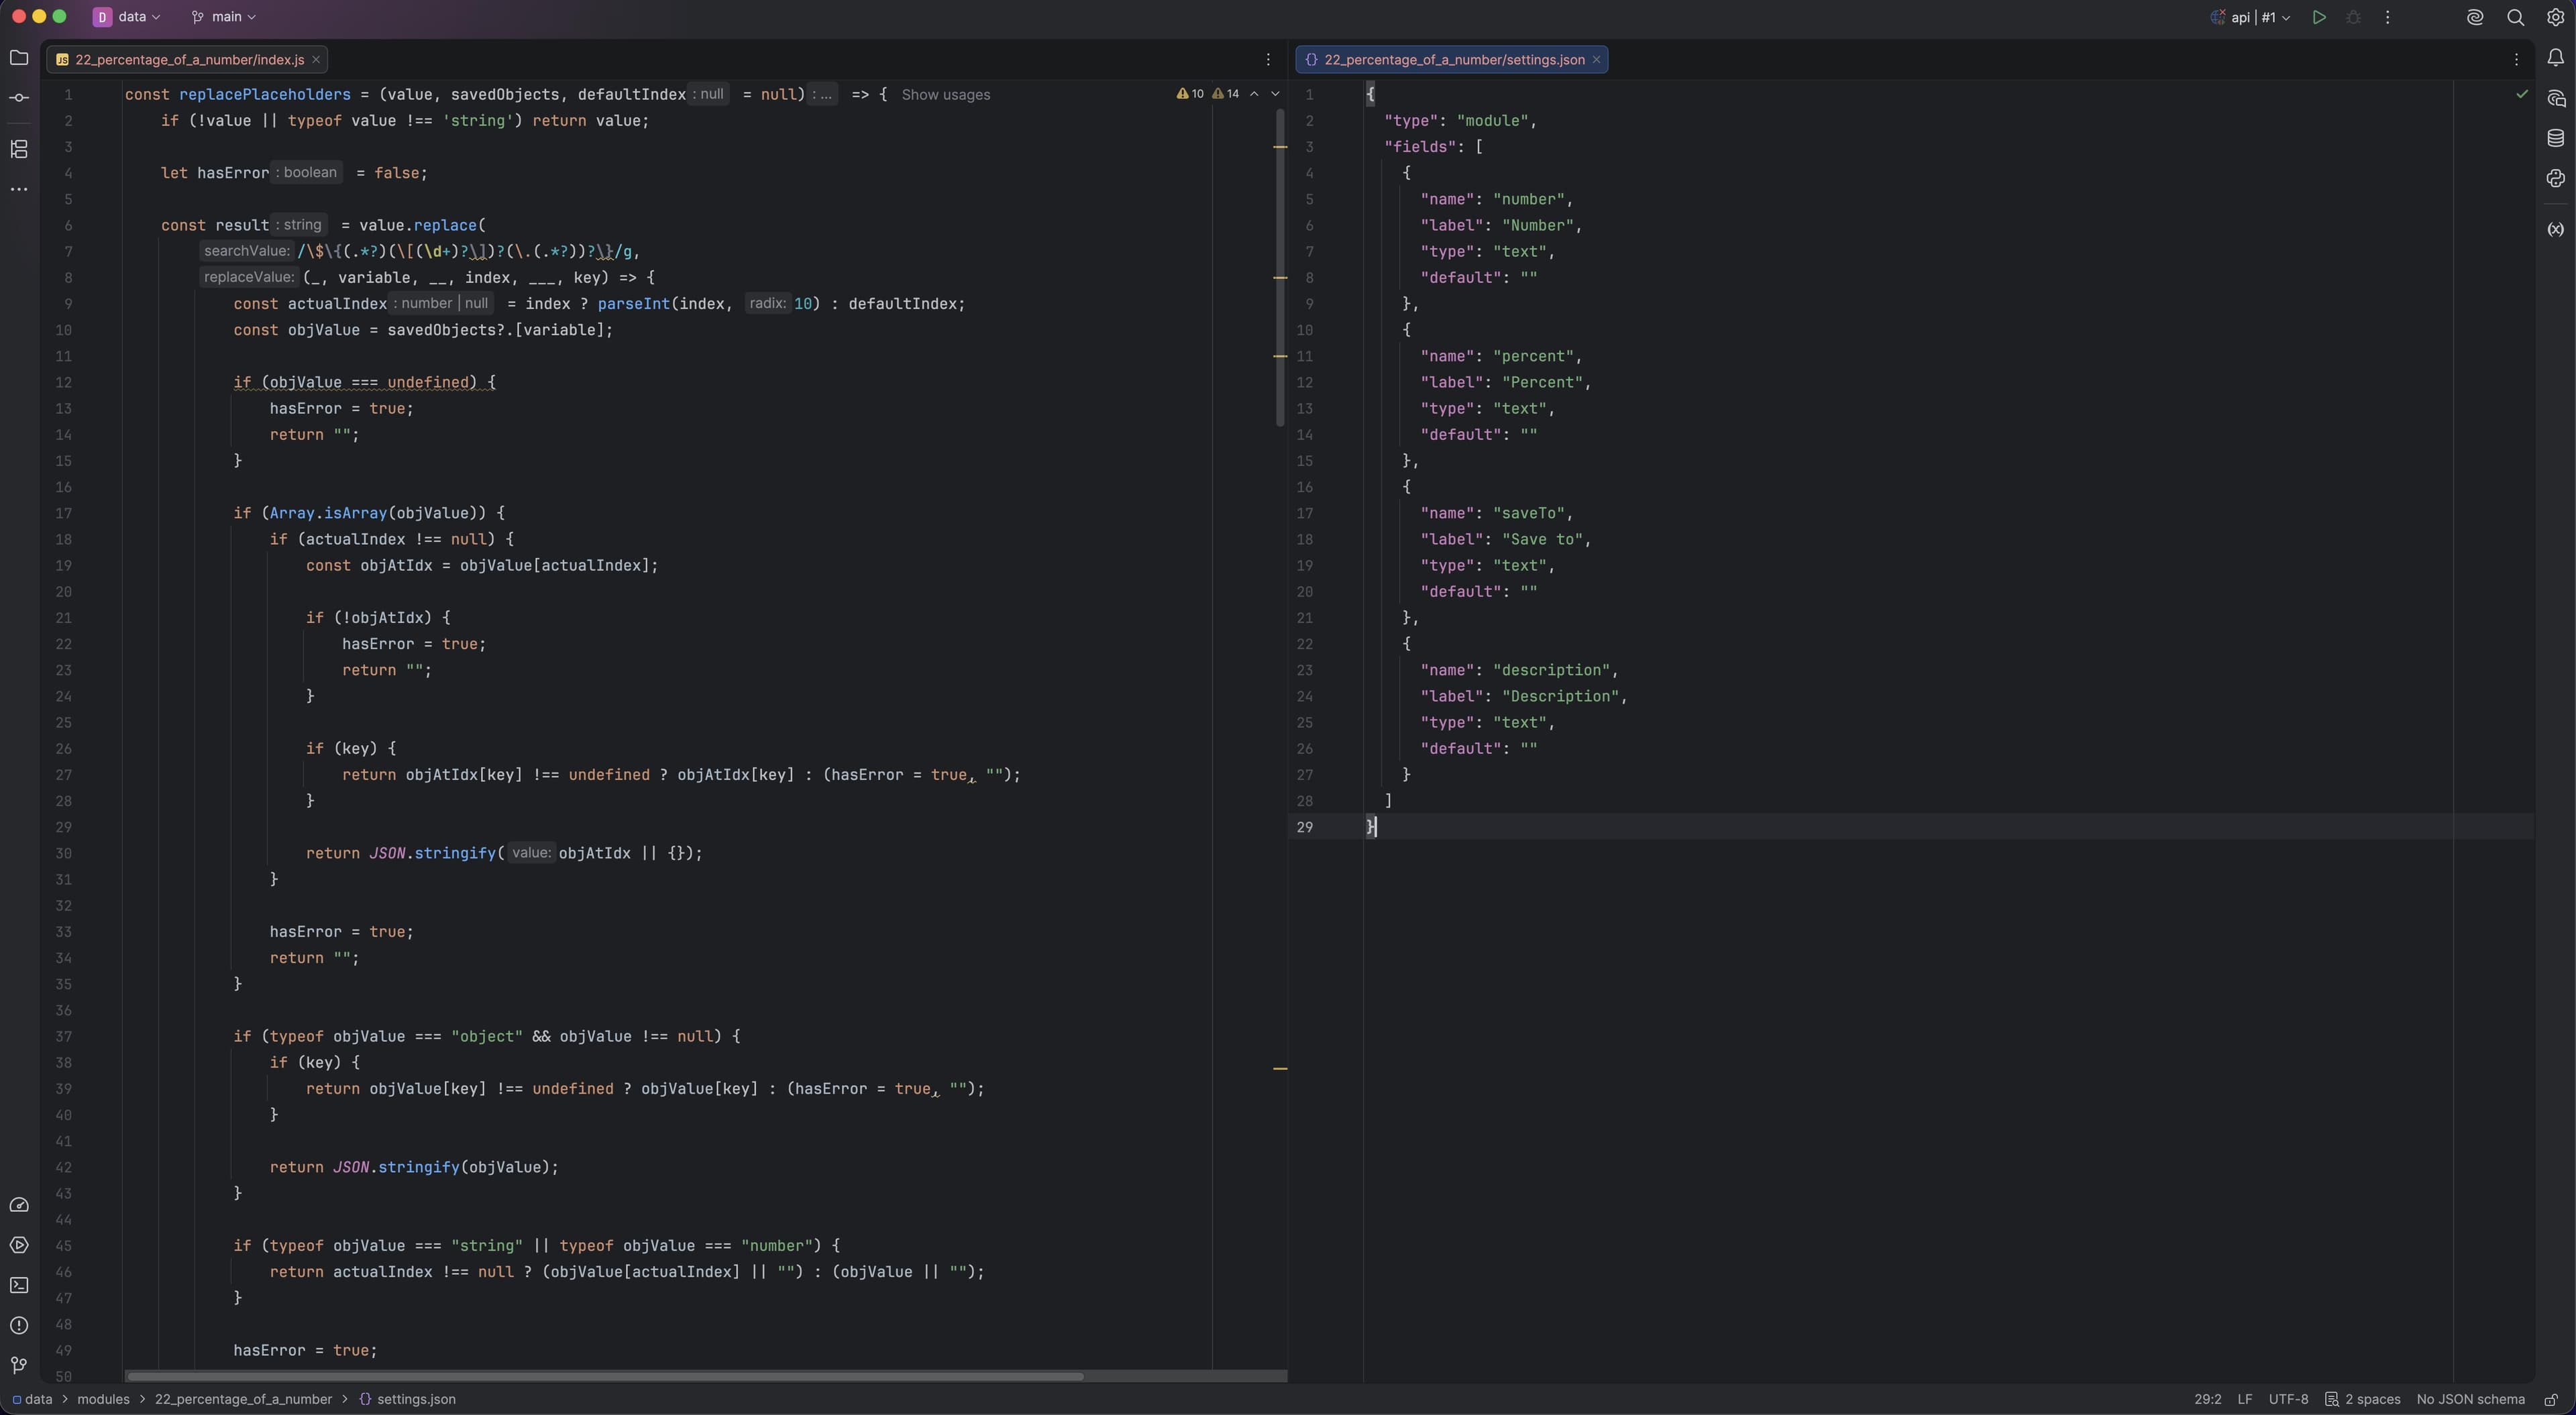Open the 2 spaces indent selector
The height and width of the screenshot is (1415, 2576).
click(2362, 1399)
